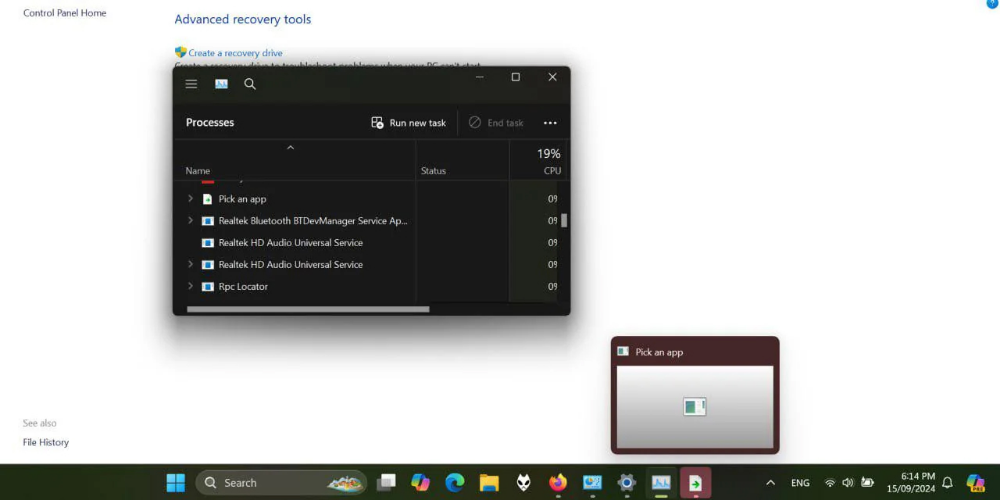Open the Wi-Fi network icon in the tray
The height and width of the screenshot is (500, 1000).
(830, 483)
